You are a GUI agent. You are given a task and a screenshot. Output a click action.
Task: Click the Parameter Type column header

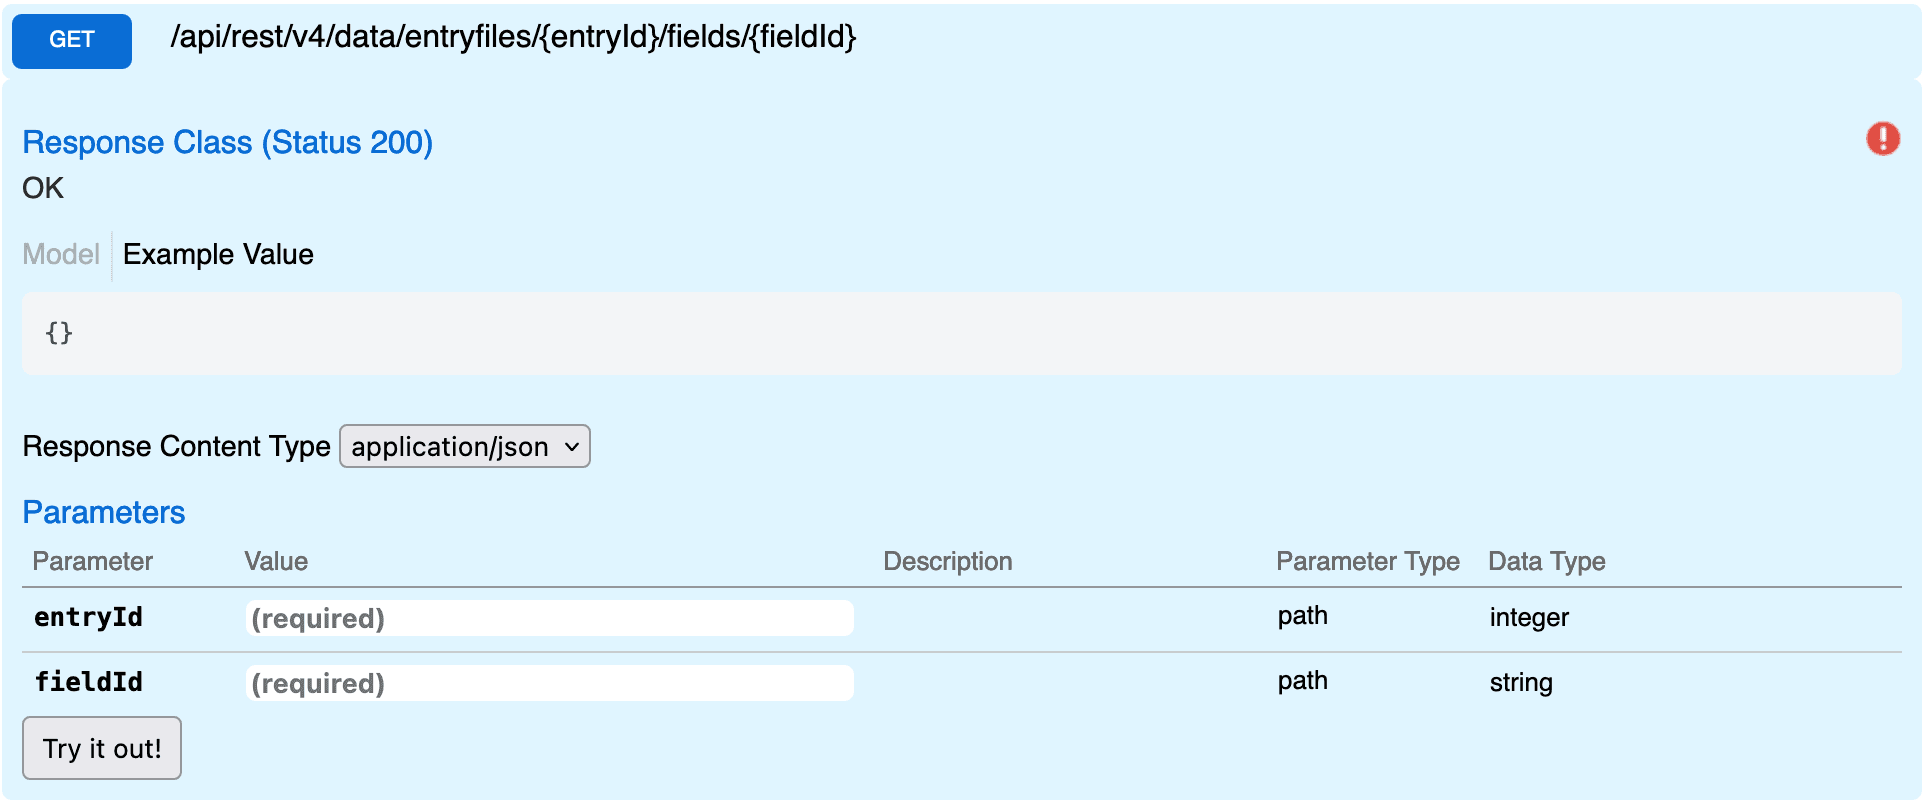pos(1368,562)
